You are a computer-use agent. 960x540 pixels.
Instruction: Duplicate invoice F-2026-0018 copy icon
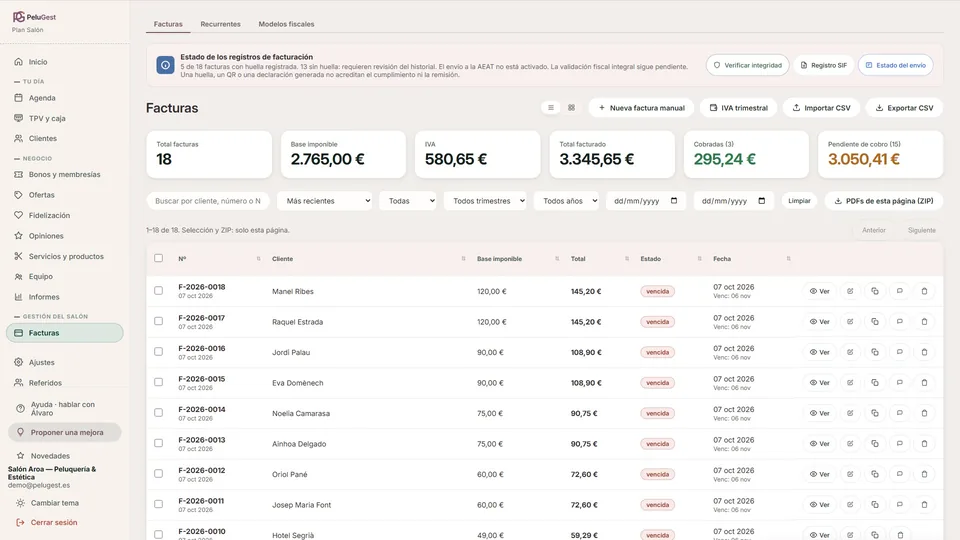[875, 291]
